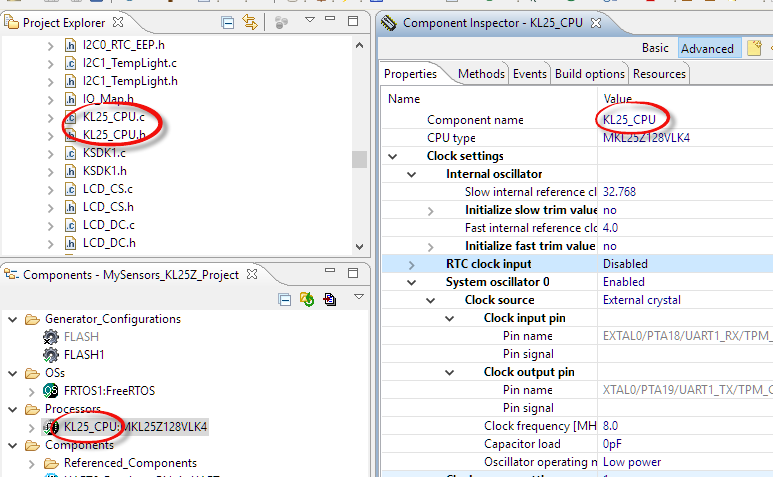Image resolution: width=773 pixels, height=477 pixels.
Task: Click the LCD_DC.h file icon
Action: pos(70,243)
